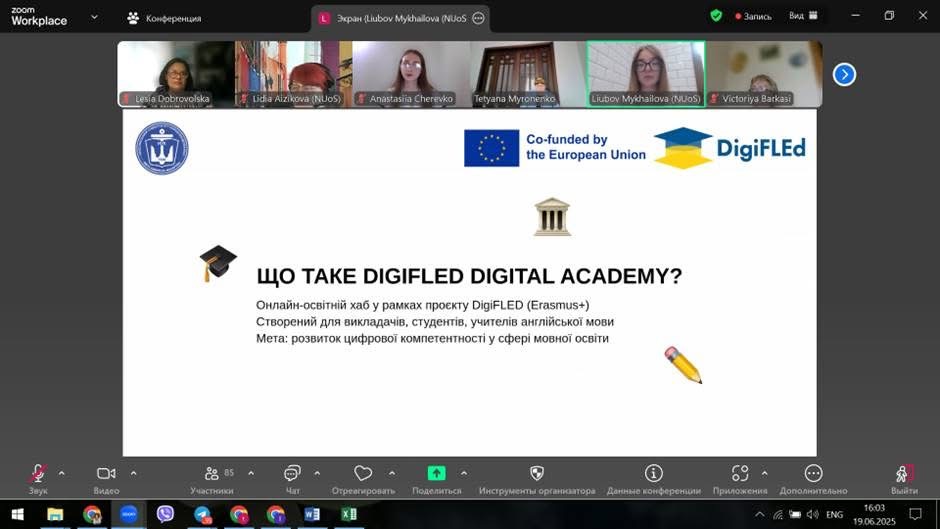Unmute the microphone with Звук button
940x529 pixels.
pos(38,479)
